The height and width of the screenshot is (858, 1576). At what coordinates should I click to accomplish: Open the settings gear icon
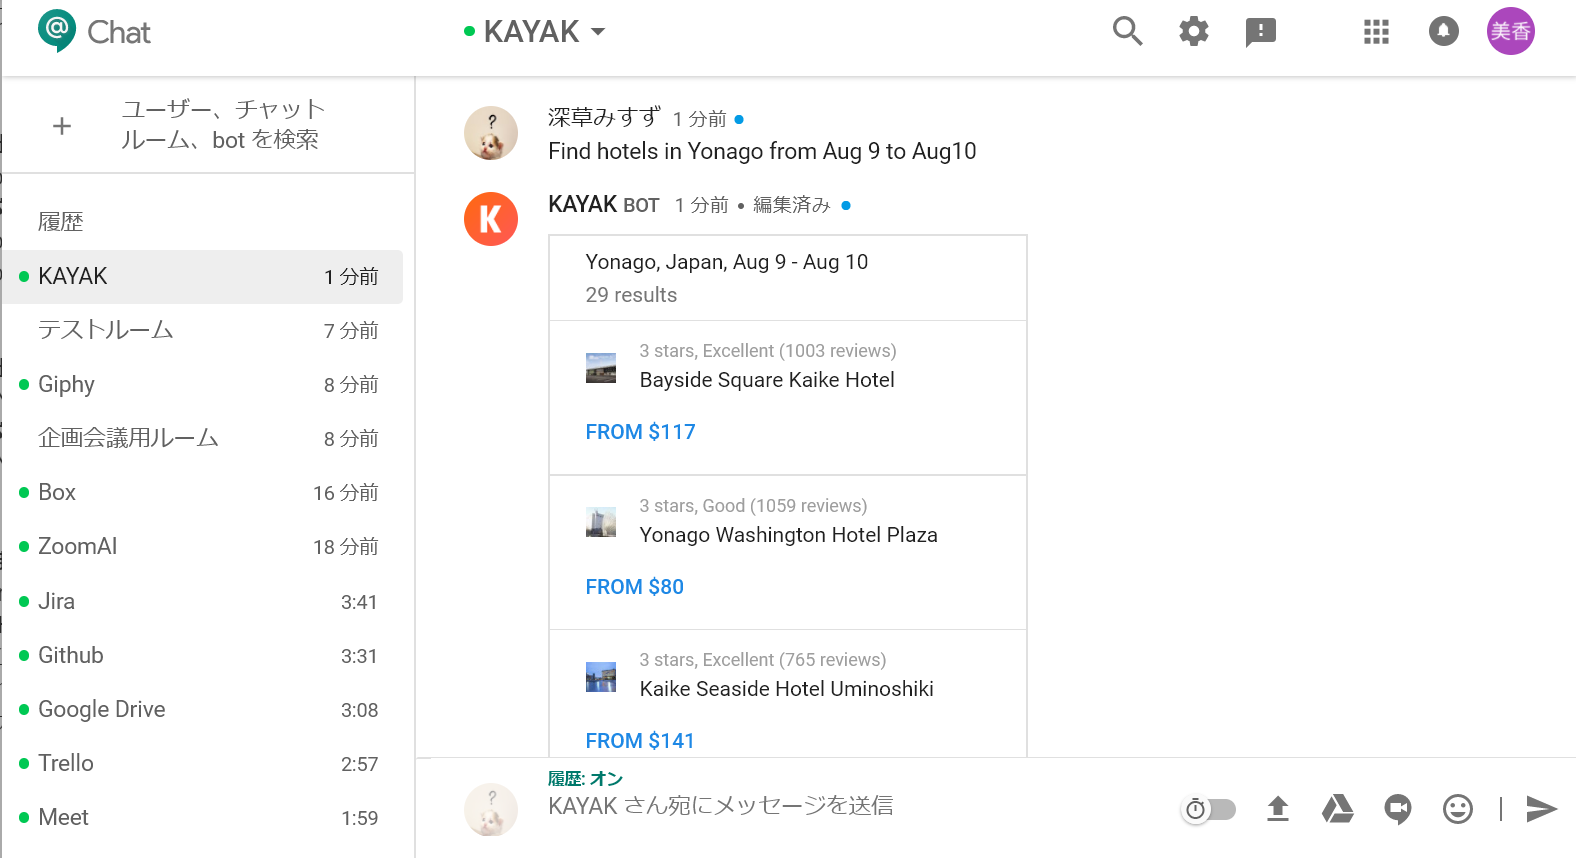tap(1193, 32)
